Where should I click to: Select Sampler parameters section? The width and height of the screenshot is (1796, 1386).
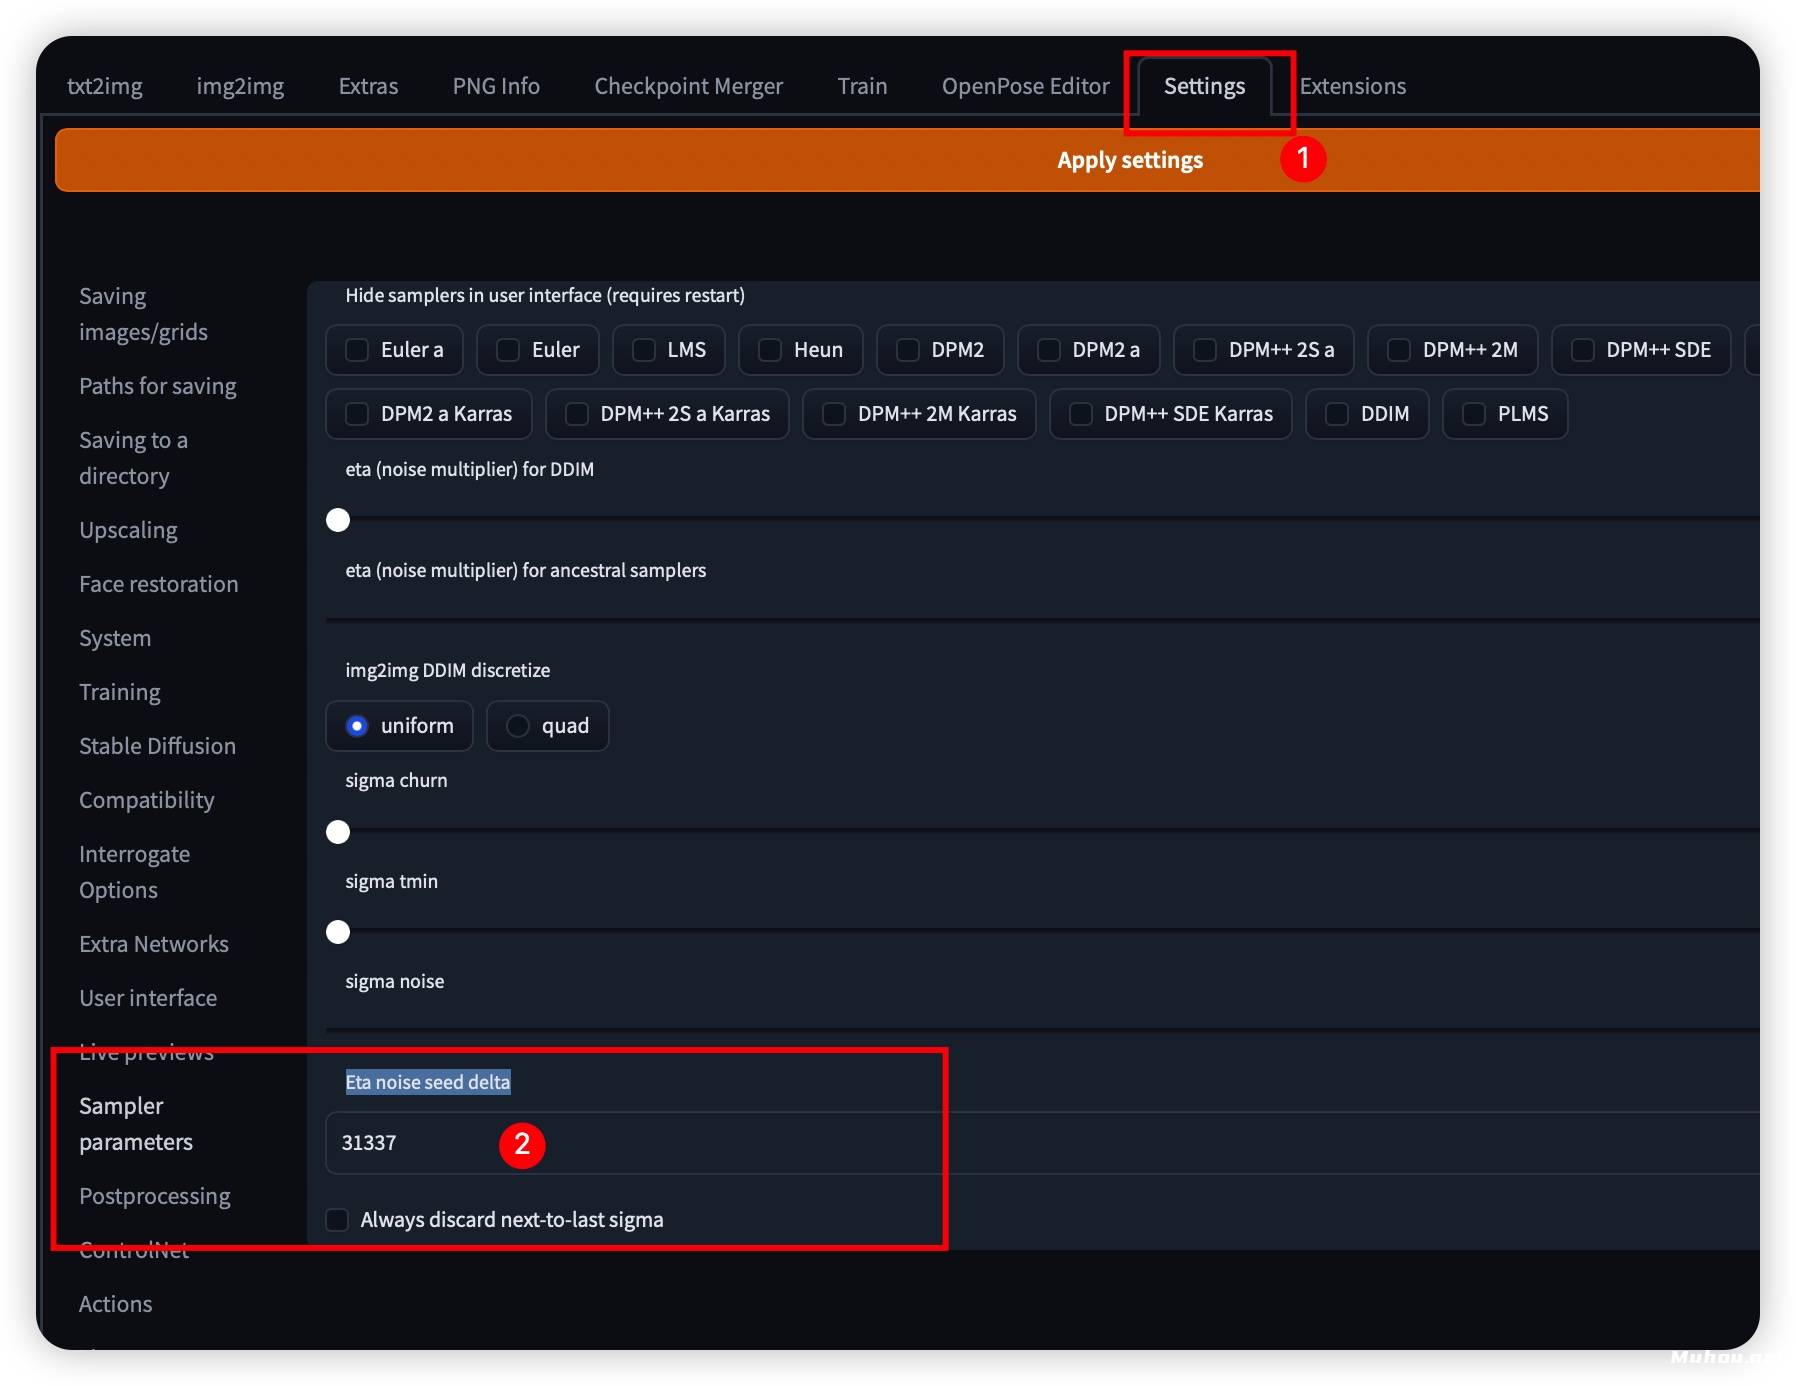(136, 1124)
